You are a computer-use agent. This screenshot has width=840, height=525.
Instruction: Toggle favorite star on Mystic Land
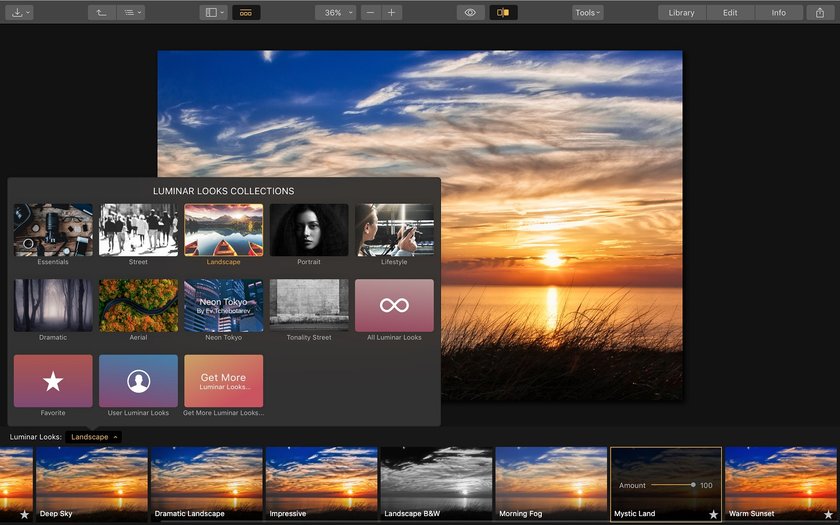coord(713,514)
